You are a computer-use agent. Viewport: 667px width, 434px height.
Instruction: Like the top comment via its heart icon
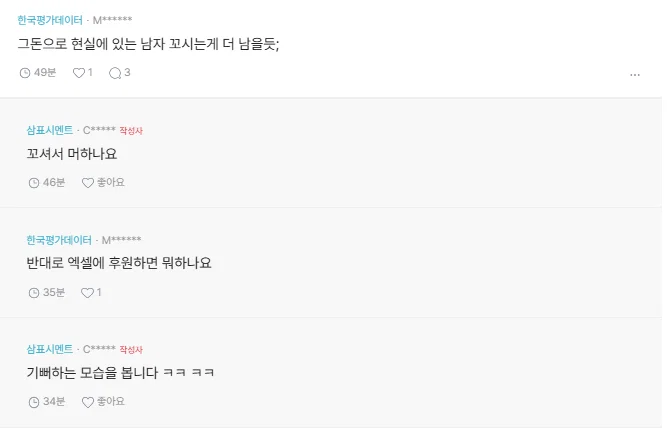point(79,73)
